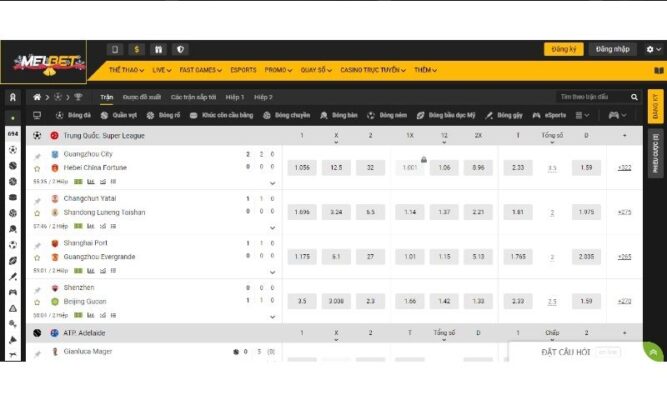
Task: Select Bóng bầu dục Mỹ filter
Action: [445, 115]
